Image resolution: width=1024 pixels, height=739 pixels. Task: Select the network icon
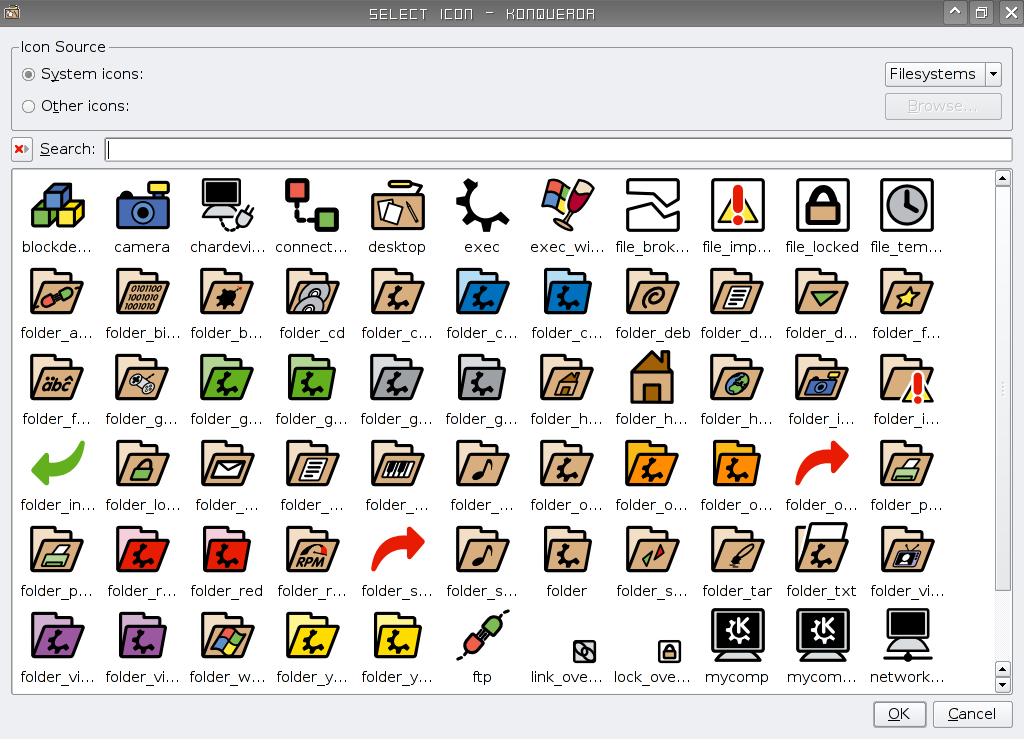pos(907,635)
